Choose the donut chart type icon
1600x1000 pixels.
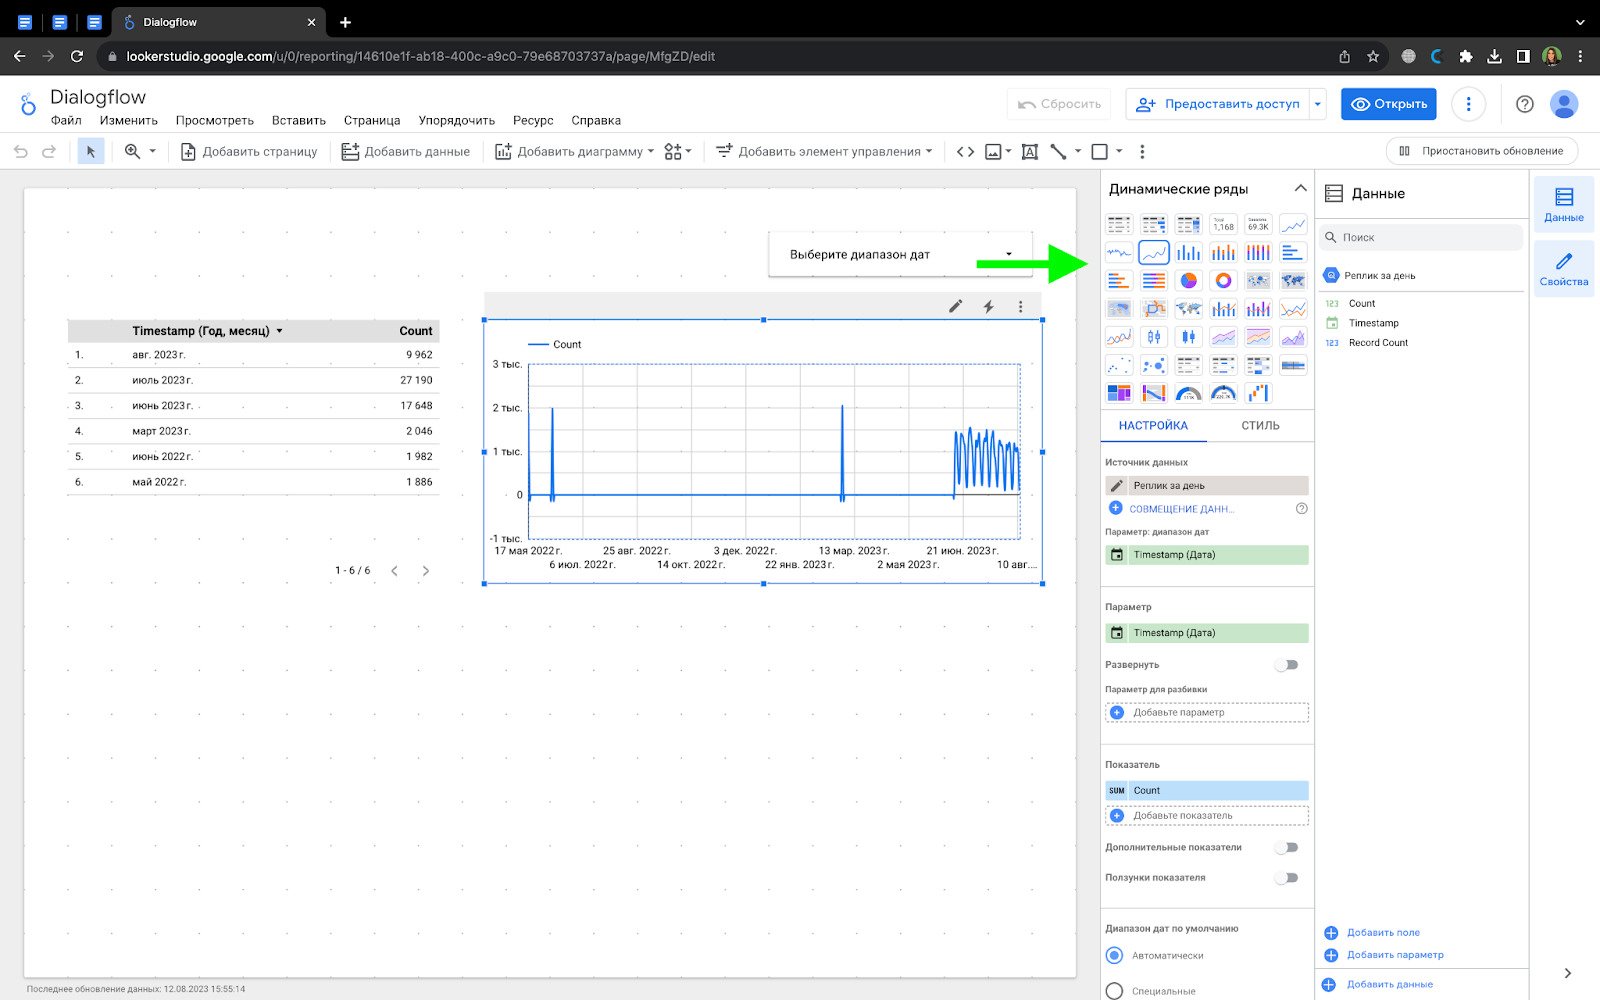click(x=1223, y=281)
